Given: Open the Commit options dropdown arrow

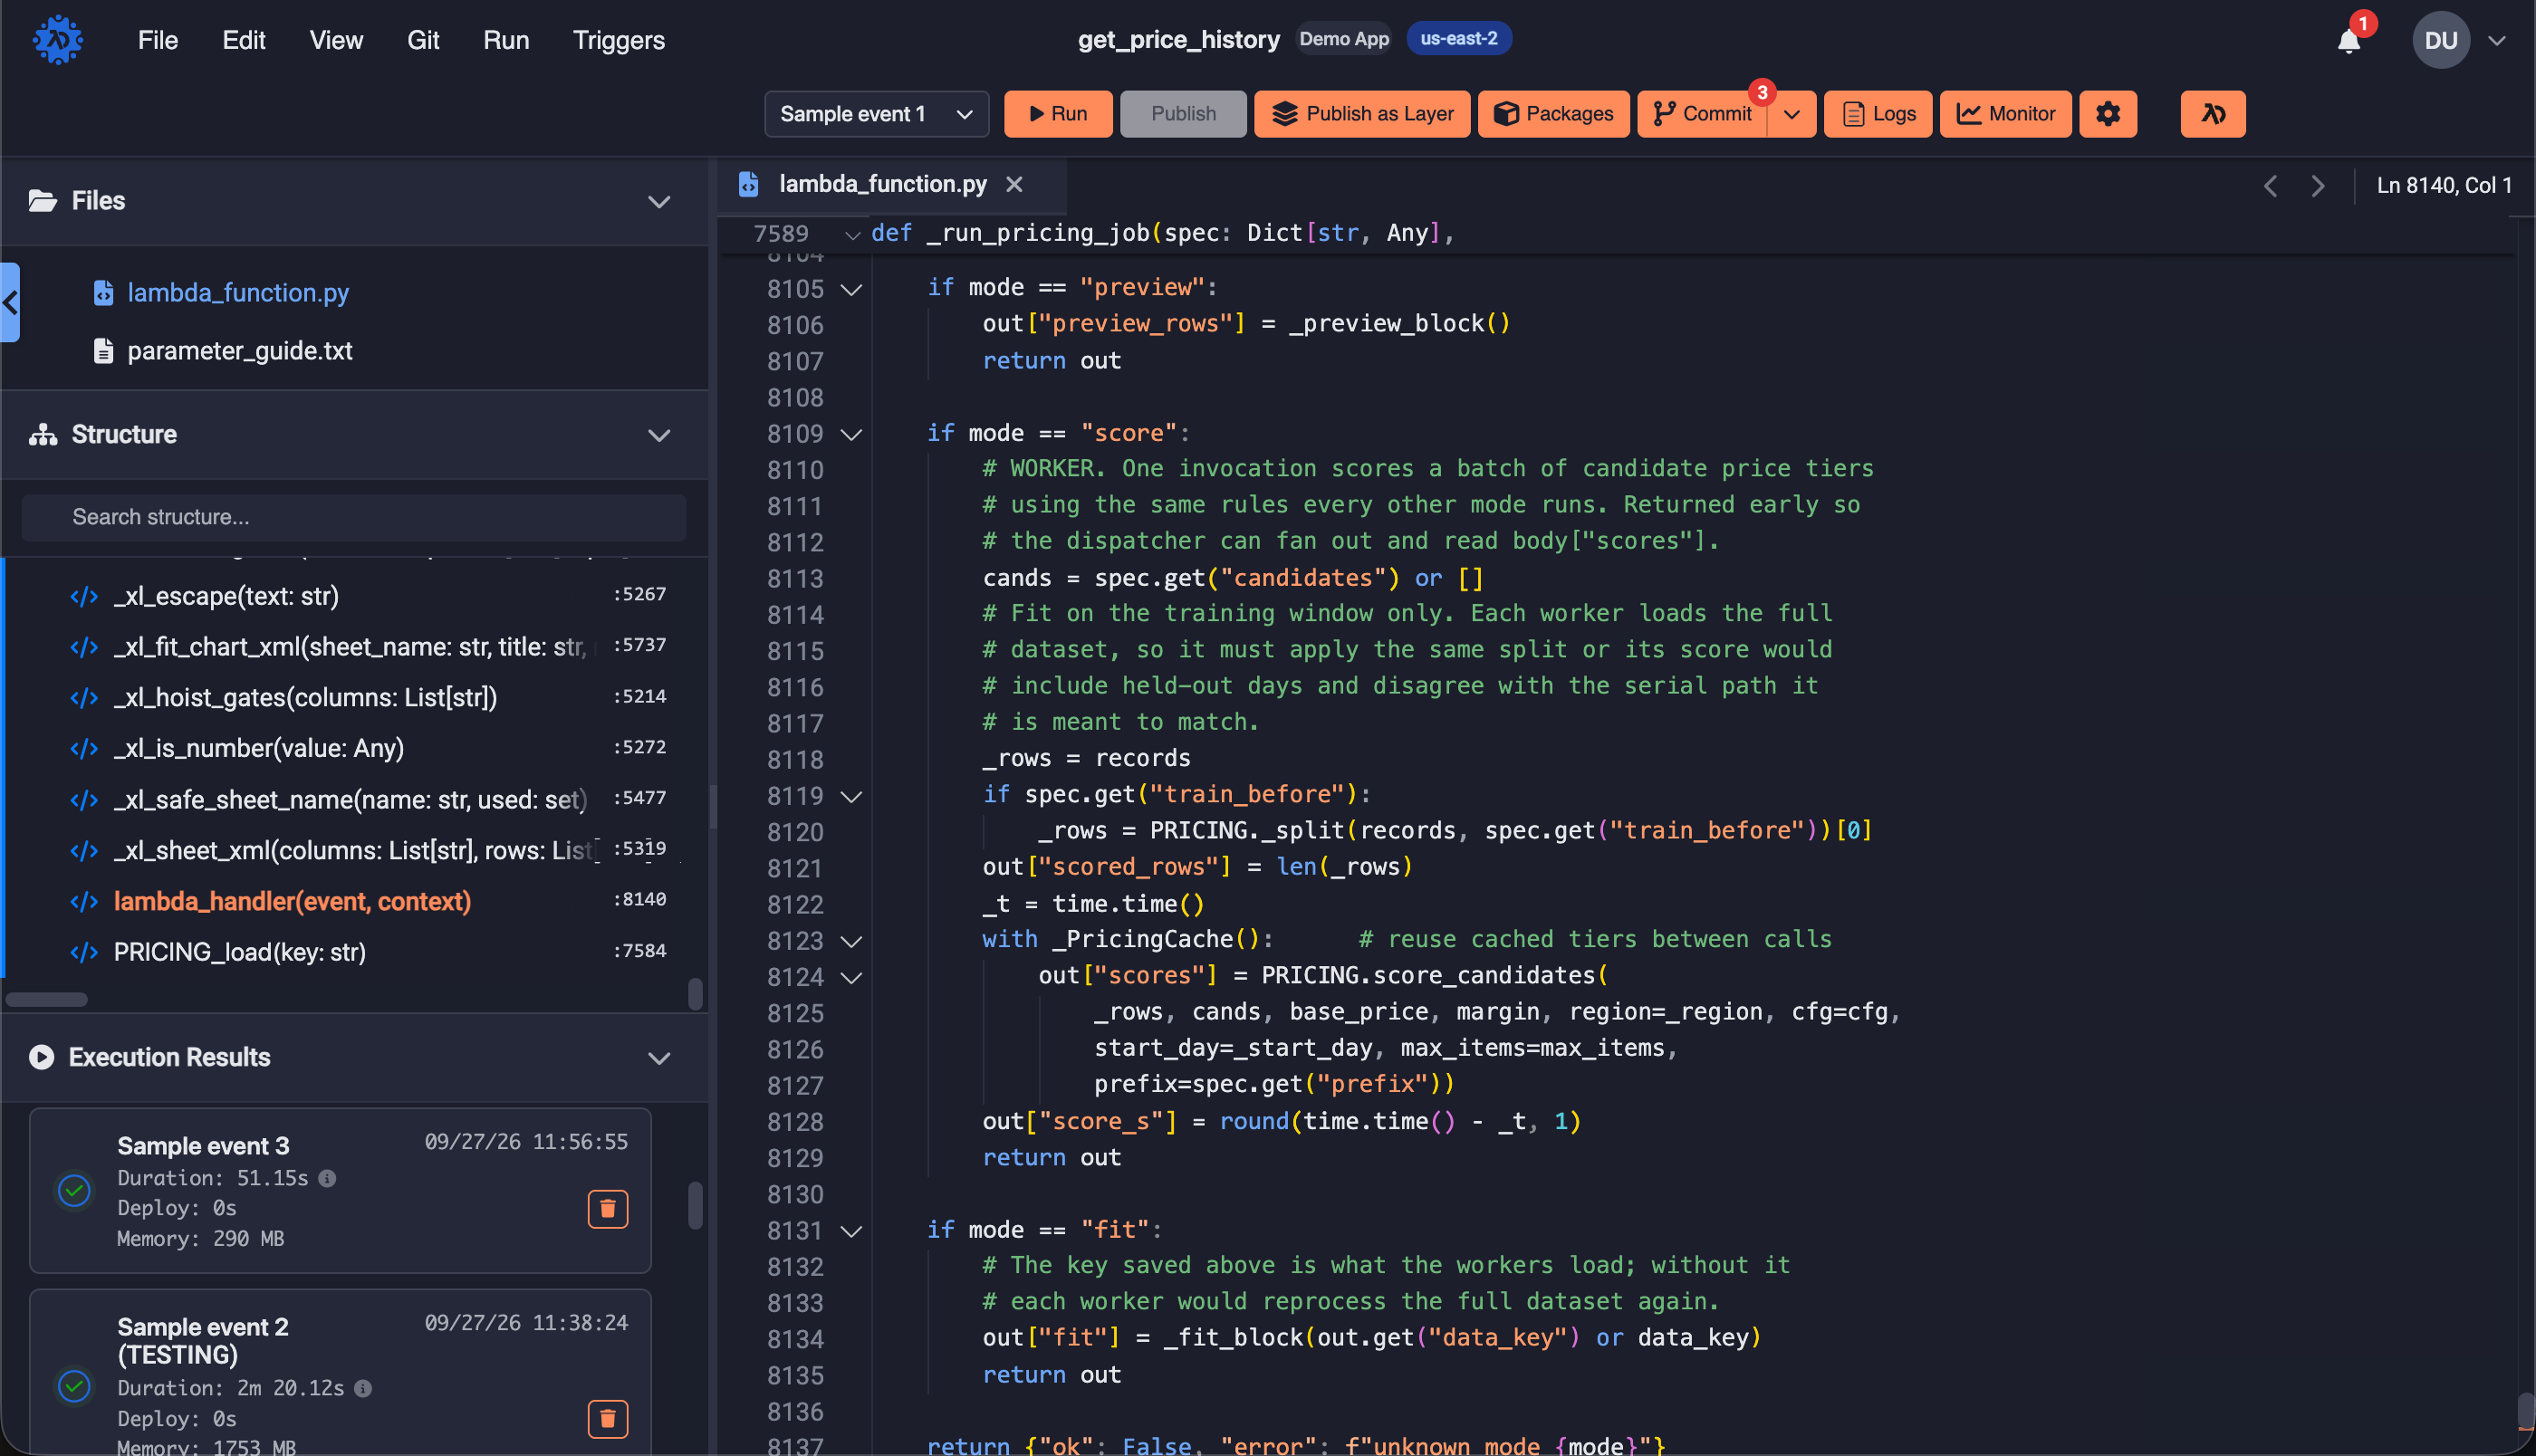Looking at the screenshot, I should [1791, 114].
